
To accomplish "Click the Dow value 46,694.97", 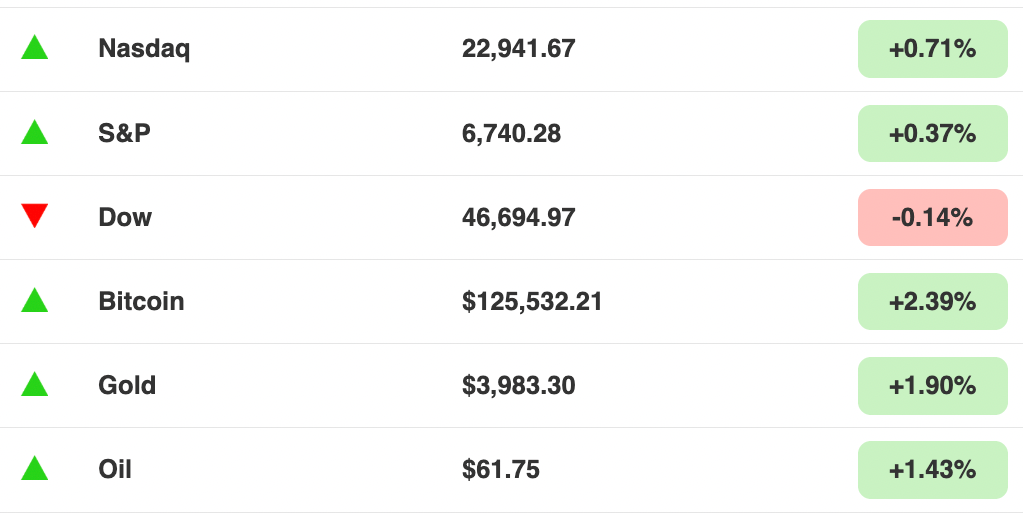I will [x=518, y=217].
